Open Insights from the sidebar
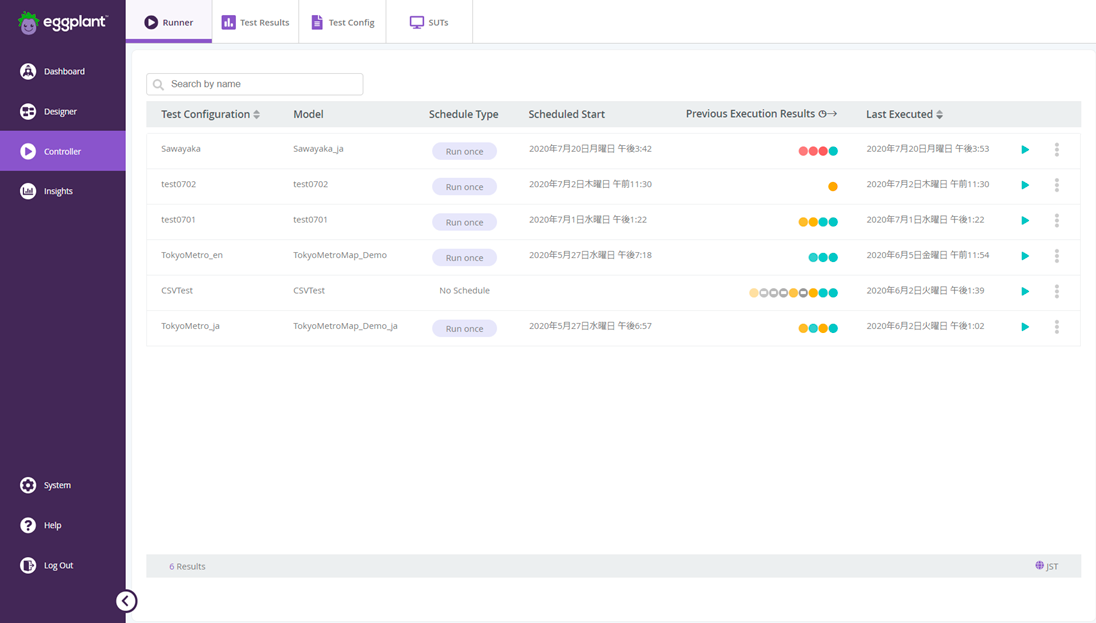This screenshot has width=1096, height=623. [57, 191]
